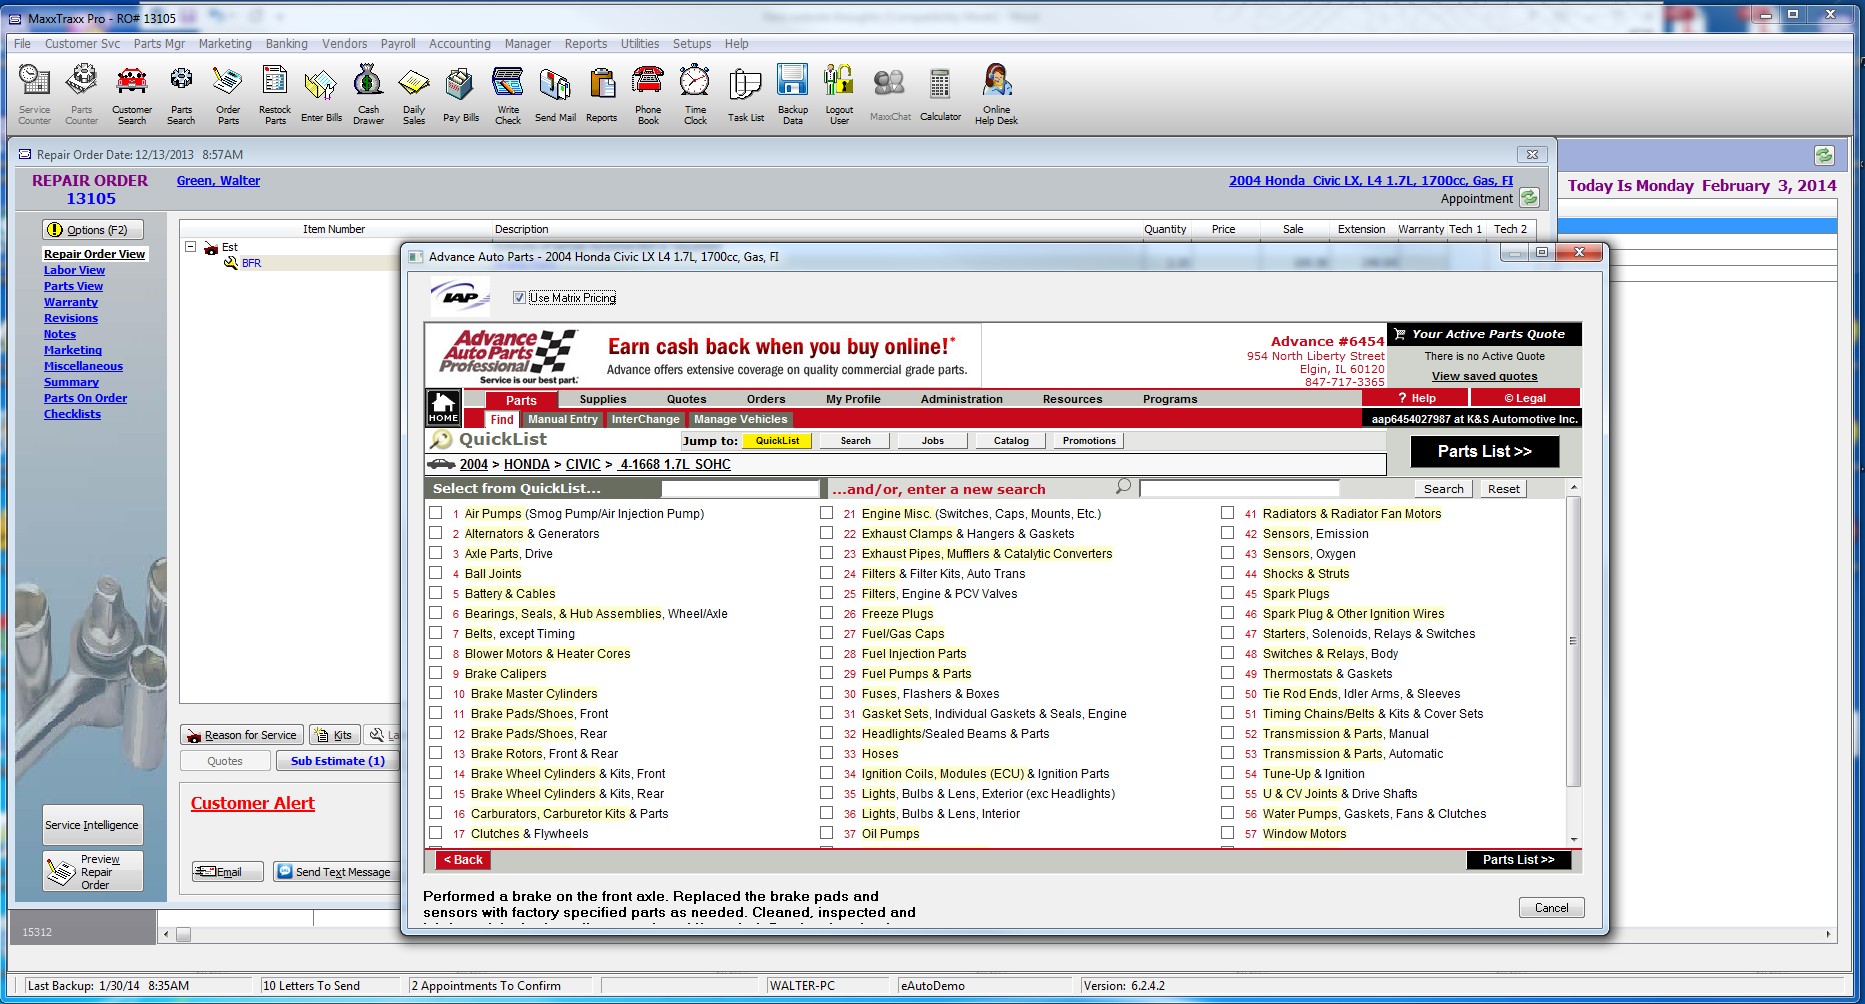Click the Reset button beside Search
The width and height of the screenshot is (1865, 1004).
1503,488
